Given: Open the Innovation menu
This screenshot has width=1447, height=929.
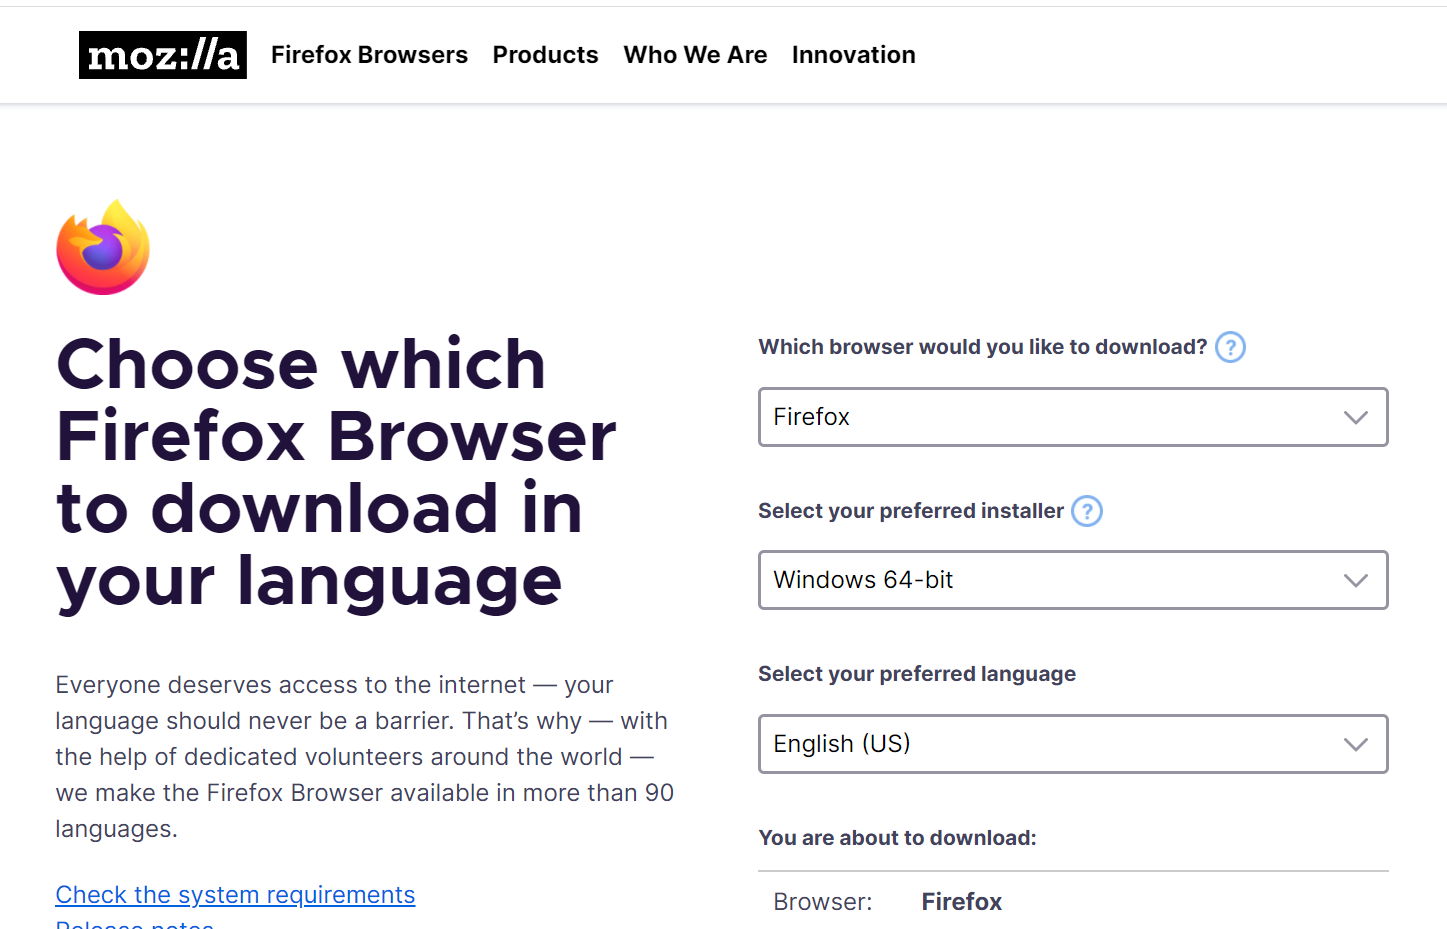Looking at the screenshot, I should [853, 55].
